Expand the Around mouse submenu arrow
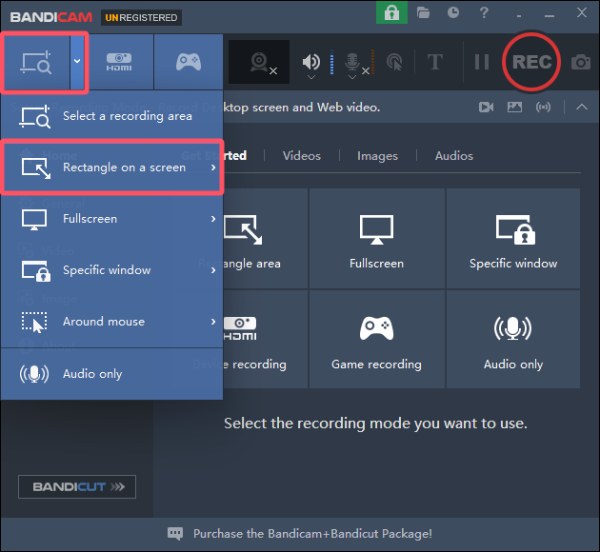The height and width of the screenshot is (552, 600). [213, 322]
